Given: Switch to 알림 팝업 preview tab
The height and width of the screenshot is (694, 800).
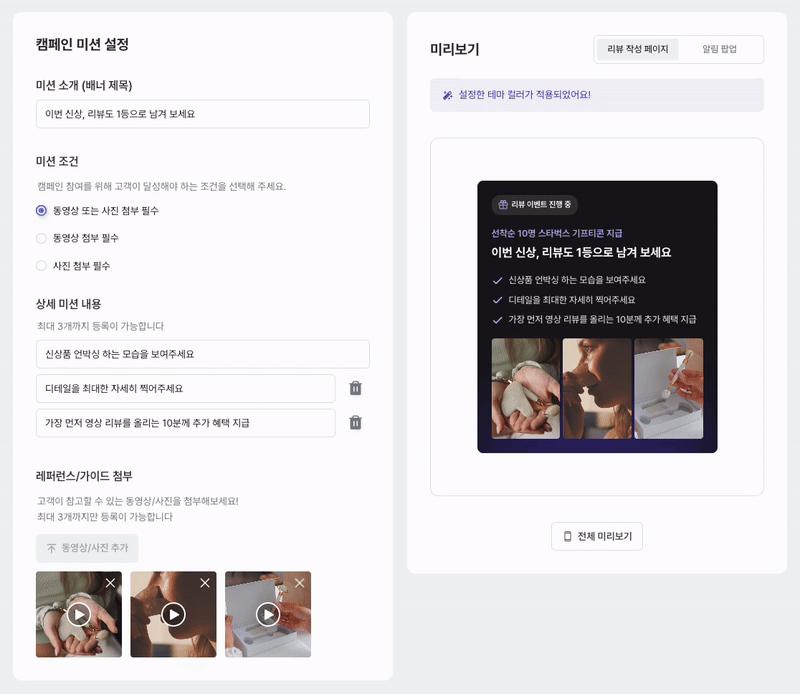Looking at the screenshot, I should coord(719,49).
